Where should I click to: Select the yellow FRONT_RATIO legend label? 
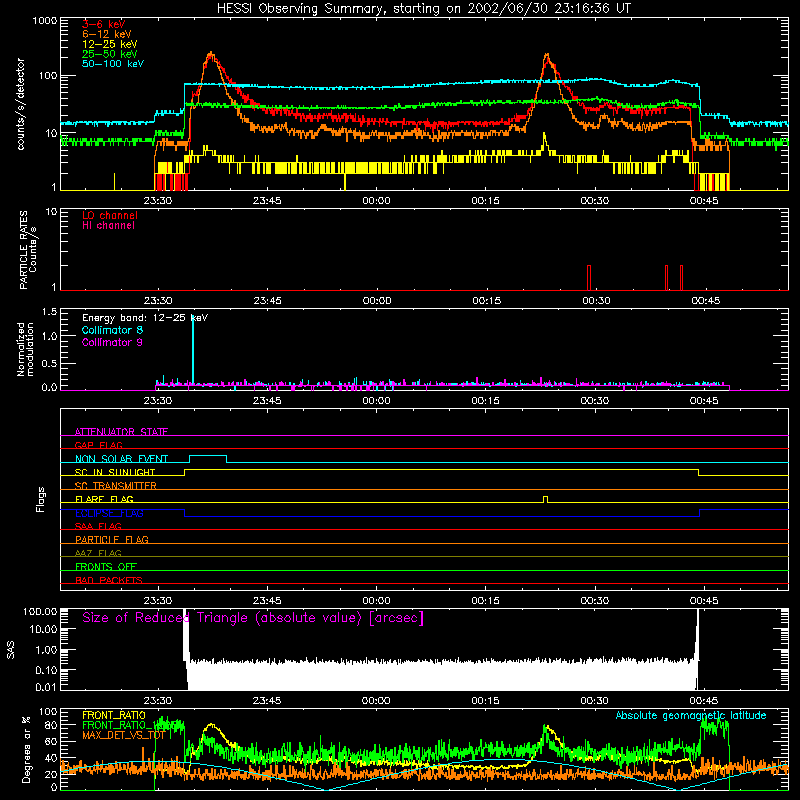pos(114,715)
